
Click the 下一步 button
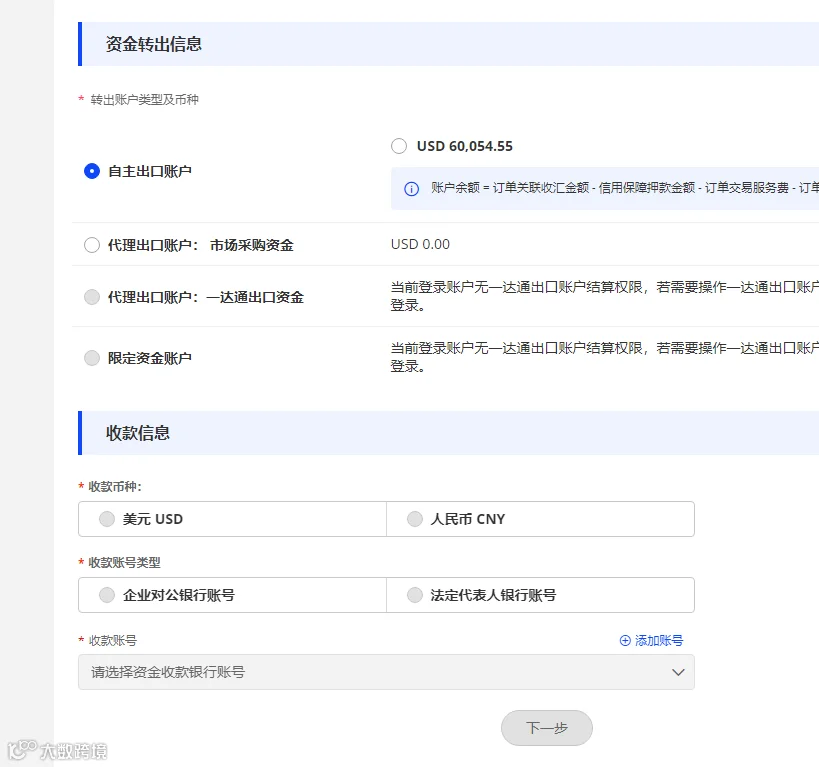(x=547, y=728)
